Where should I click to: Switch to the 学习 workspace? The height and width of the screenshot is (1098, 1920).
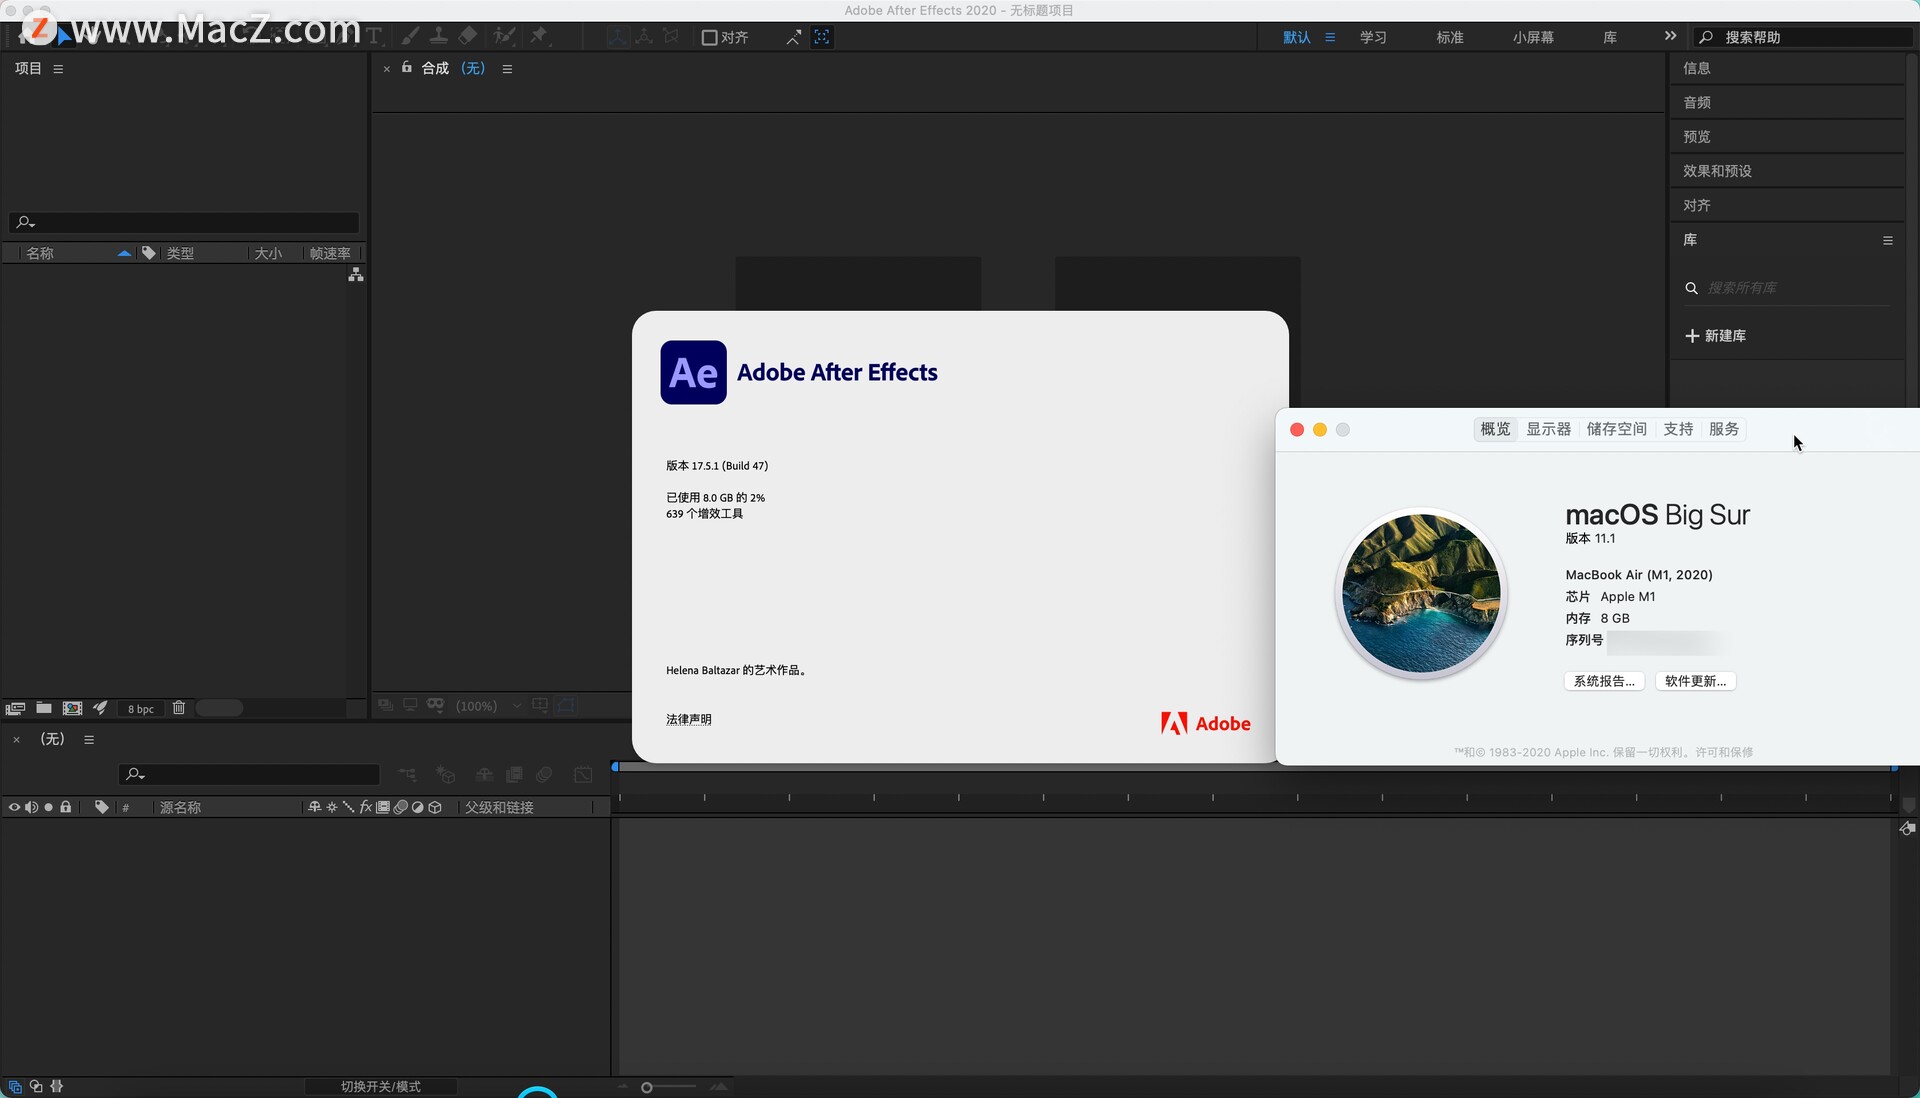[1373, 37]
